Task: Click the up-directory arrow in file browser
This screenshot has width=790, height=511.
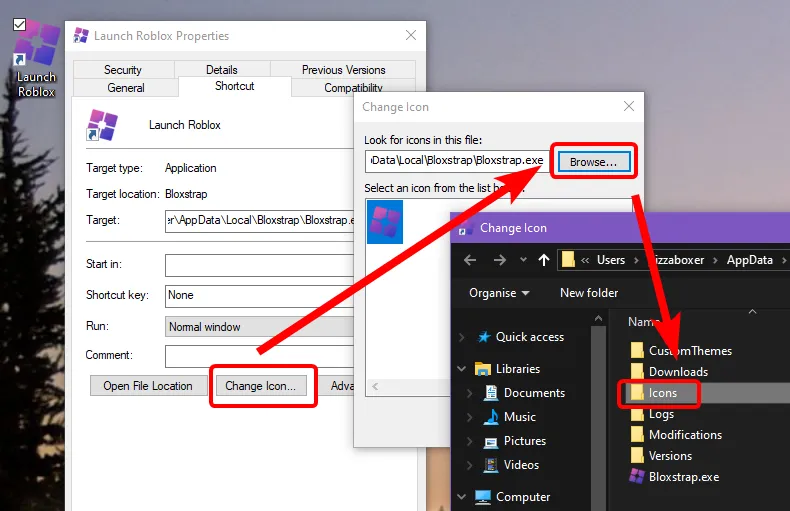Action: click(544, 260)
